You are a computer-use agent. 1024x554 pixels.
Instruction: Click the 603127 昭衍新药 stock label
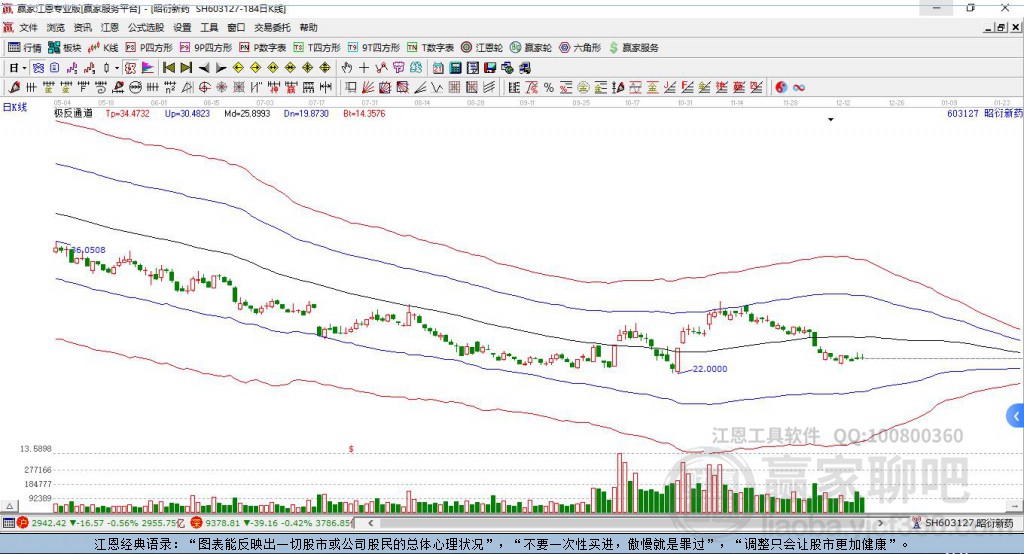[x=984, y=113]
